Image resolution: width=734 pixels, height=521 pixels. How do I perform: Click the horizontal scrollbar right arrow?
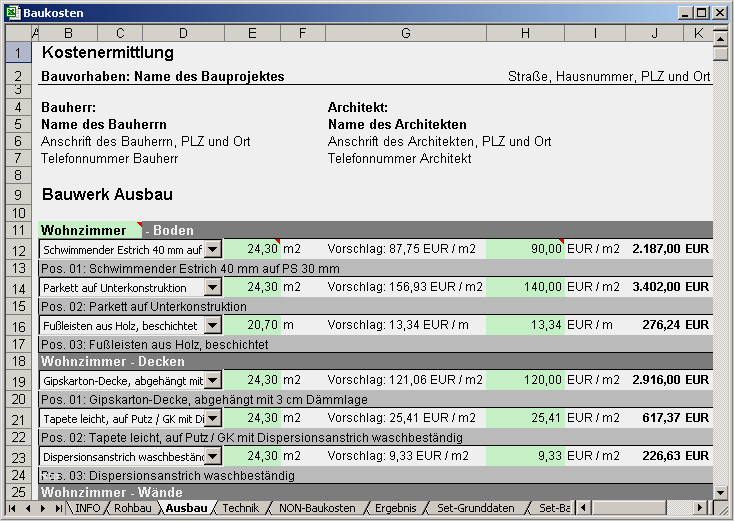click(700, 507)
